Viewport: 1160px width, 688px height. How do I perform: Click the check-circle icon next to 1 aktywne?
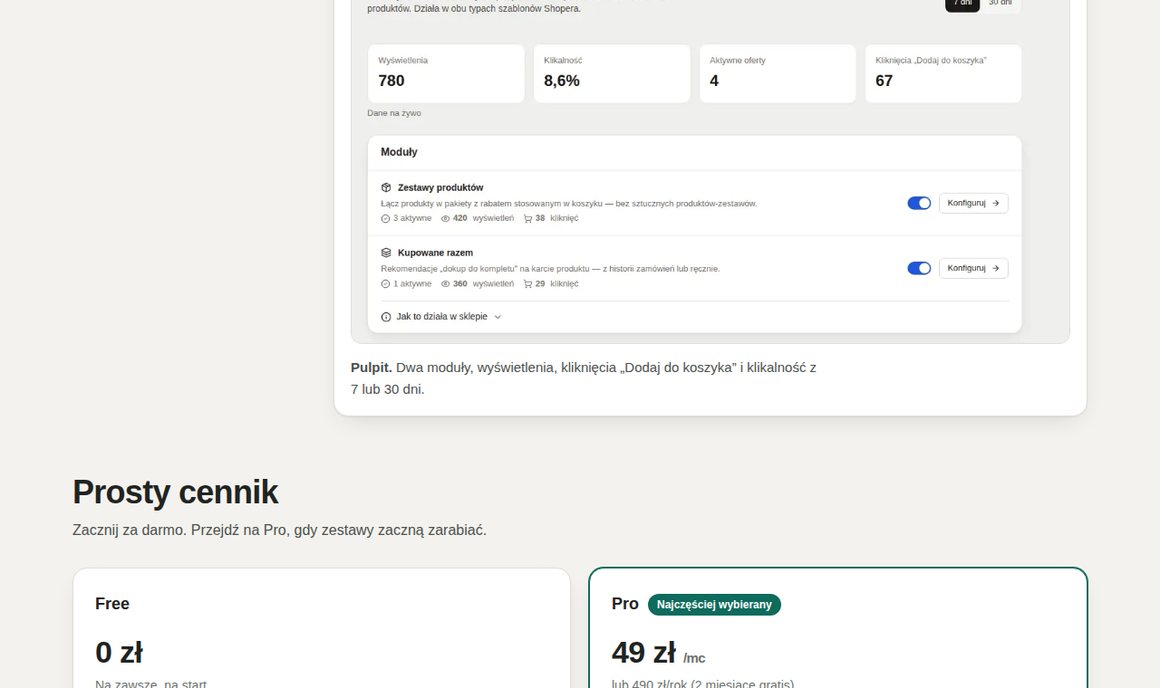385,284
